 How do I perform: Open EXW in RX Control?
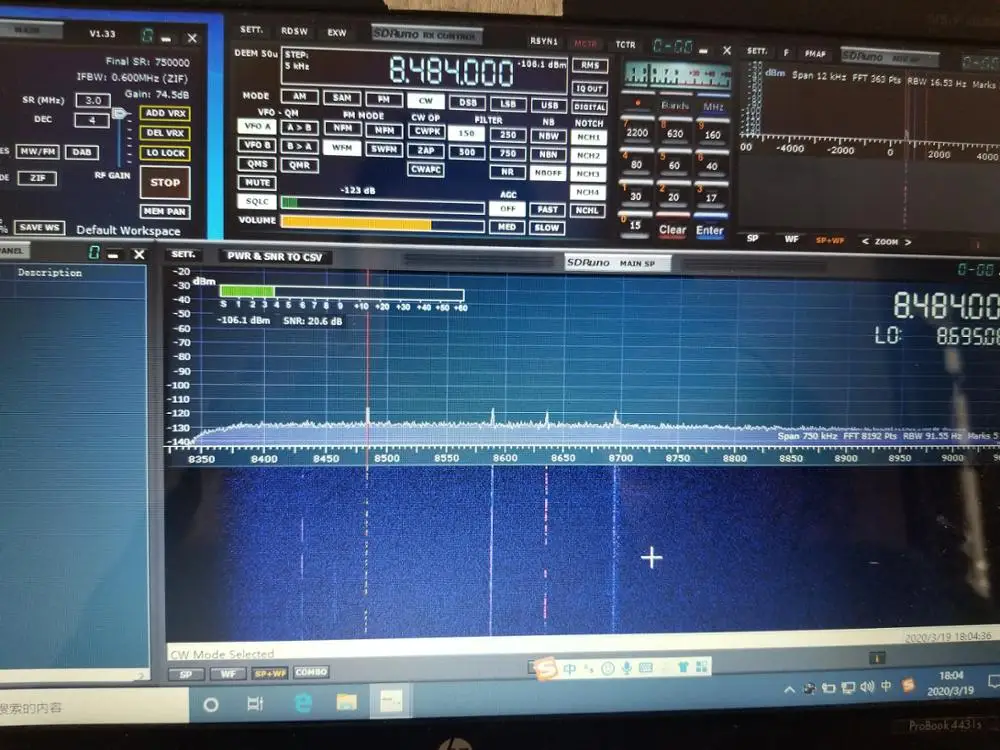(337, 32)
